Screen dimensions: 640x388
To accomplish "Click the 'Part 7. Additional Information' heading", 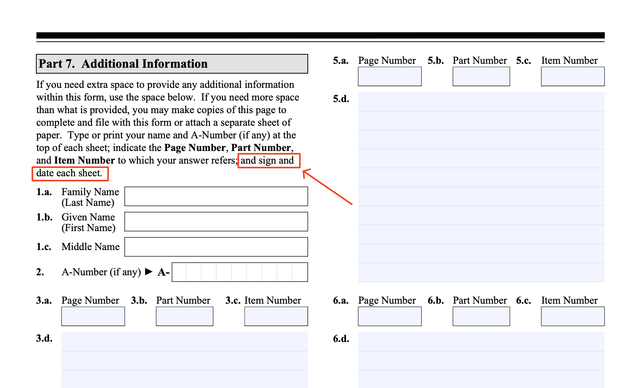I will pyautogui.click(x=172, y=64).
